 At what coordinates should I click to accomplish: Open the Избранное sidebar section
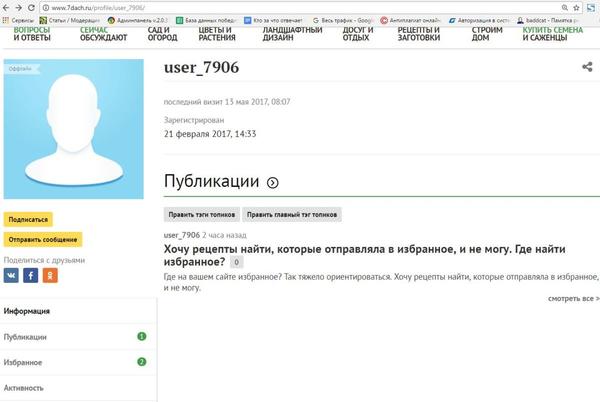coord(23,362)
